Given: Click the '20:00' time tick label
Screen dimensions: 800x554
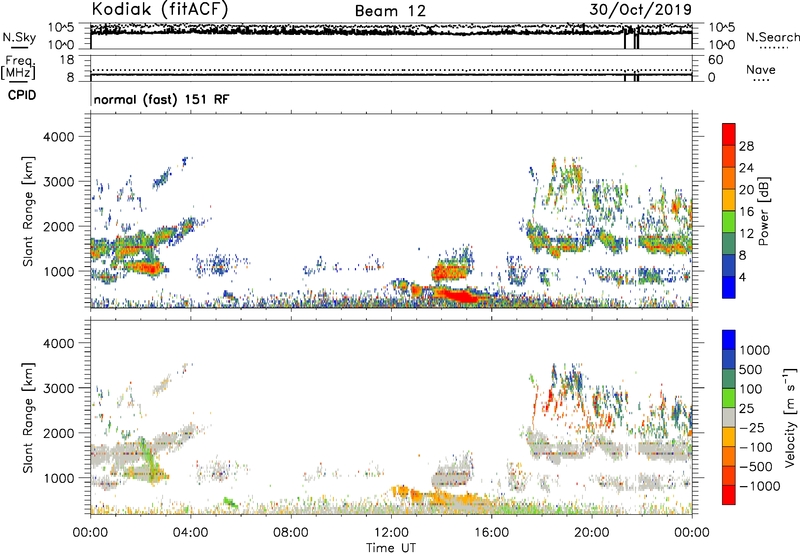Looking at the screenshot, I should [x=592, y=533].
